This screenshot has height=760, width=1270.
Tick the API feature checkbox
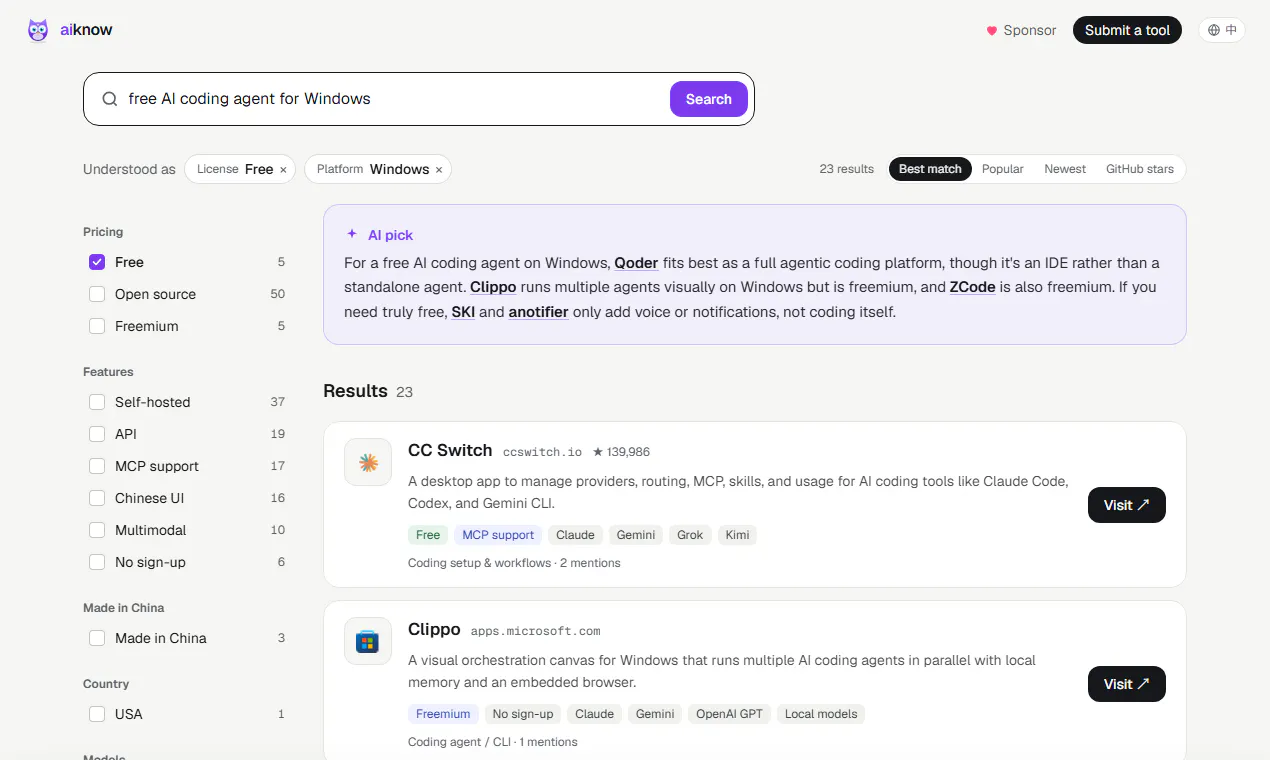97,434
